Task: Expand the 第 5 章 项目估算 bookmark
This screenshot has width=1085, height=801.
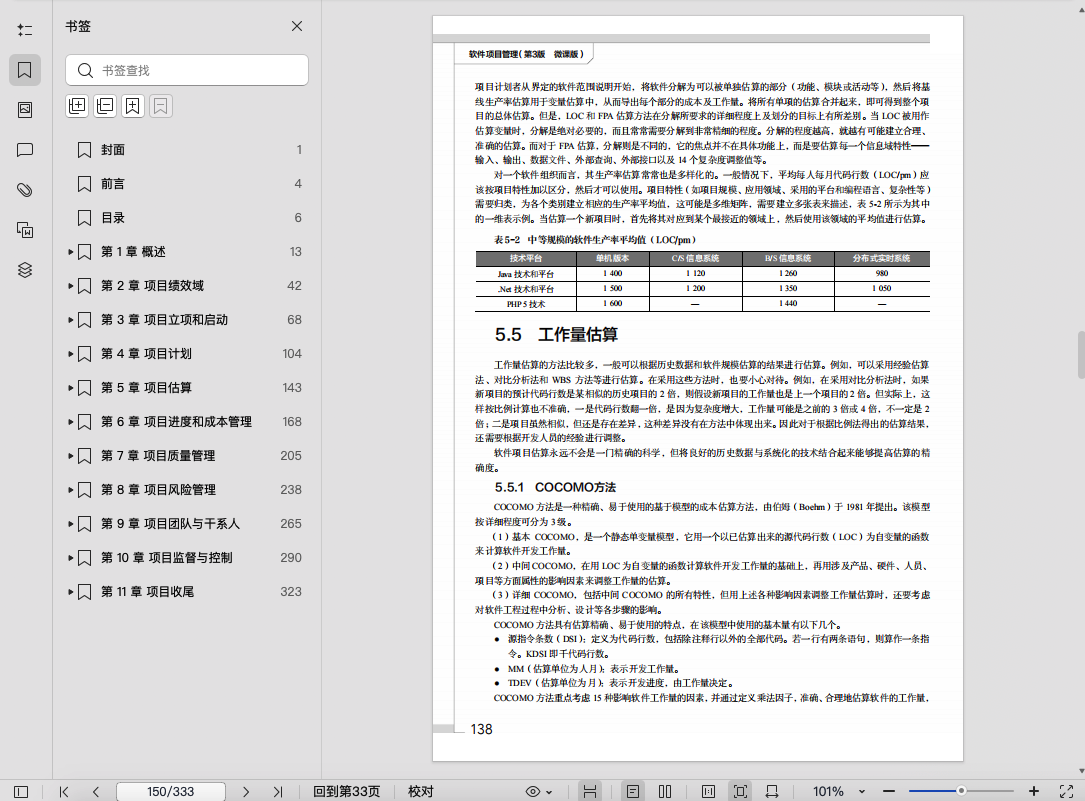Action: tap(71, 388)
